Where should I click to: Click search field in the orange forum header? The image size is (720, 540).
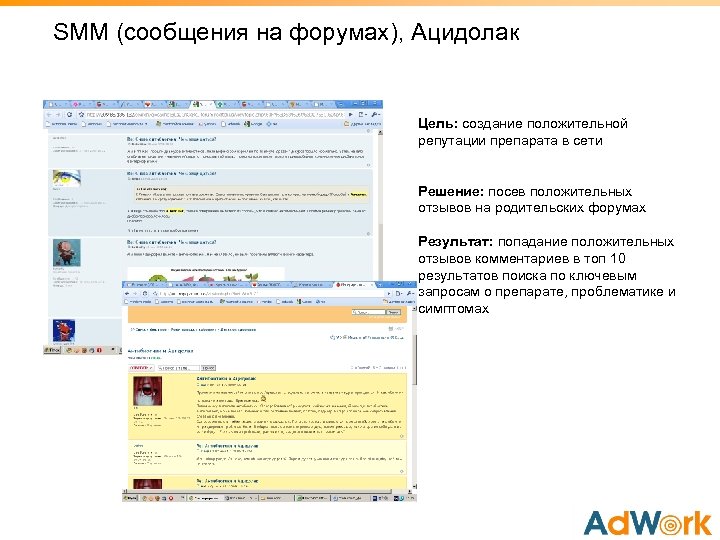click(x=369, y=312)
